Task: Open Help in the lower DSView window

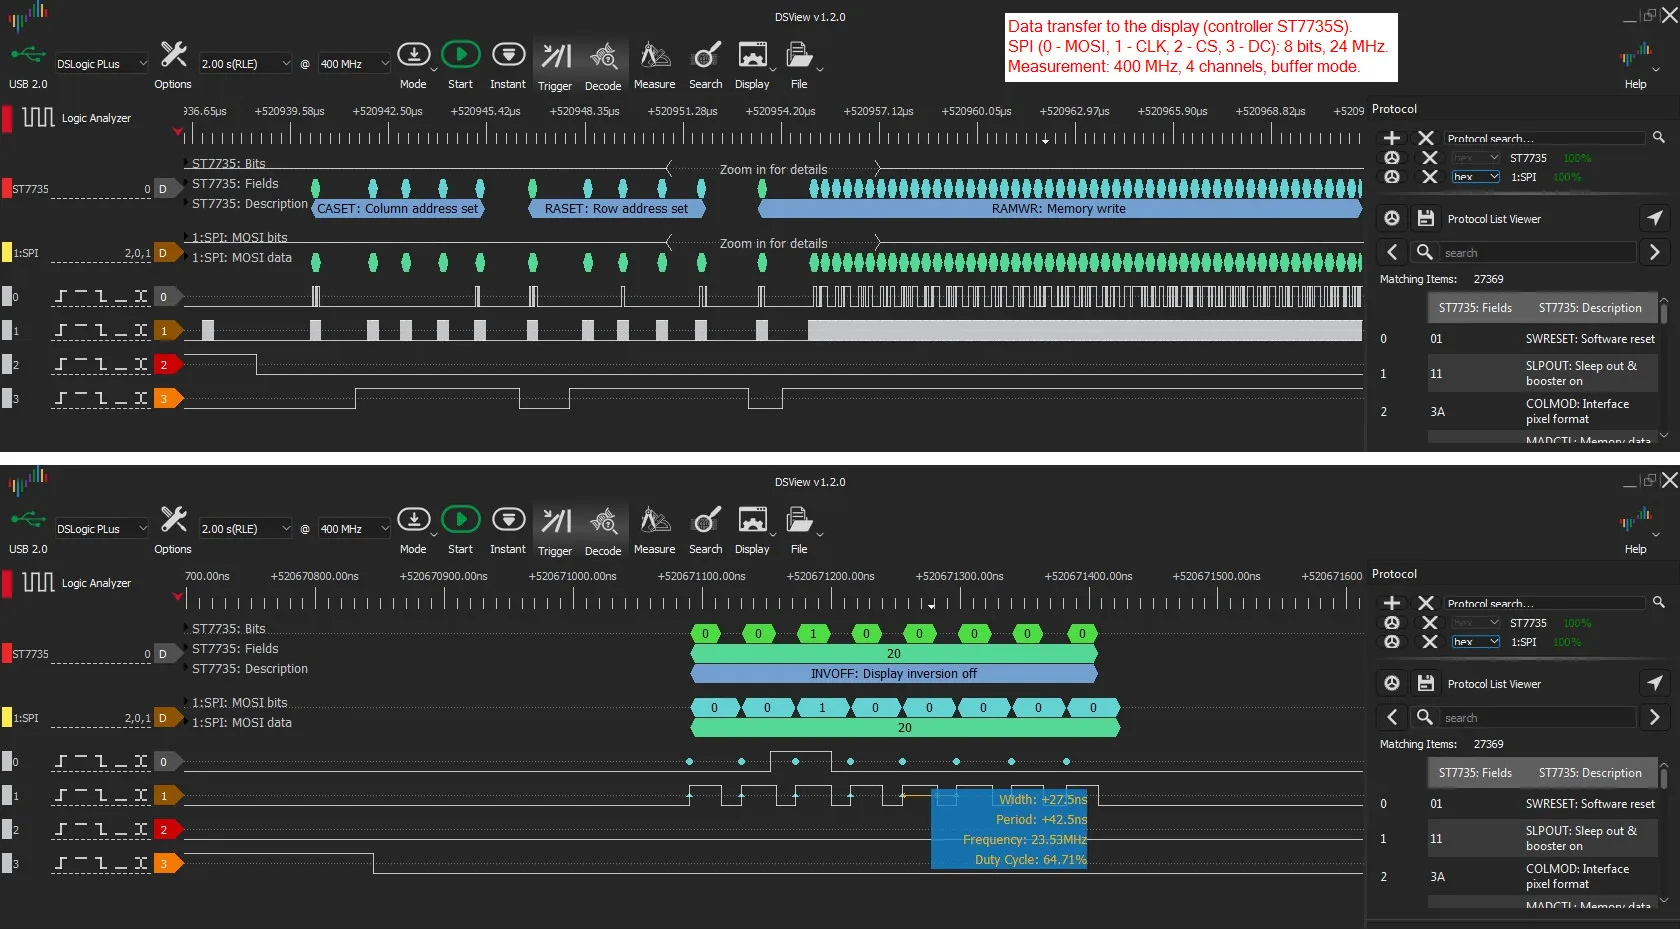Action: click(1636, 531)
